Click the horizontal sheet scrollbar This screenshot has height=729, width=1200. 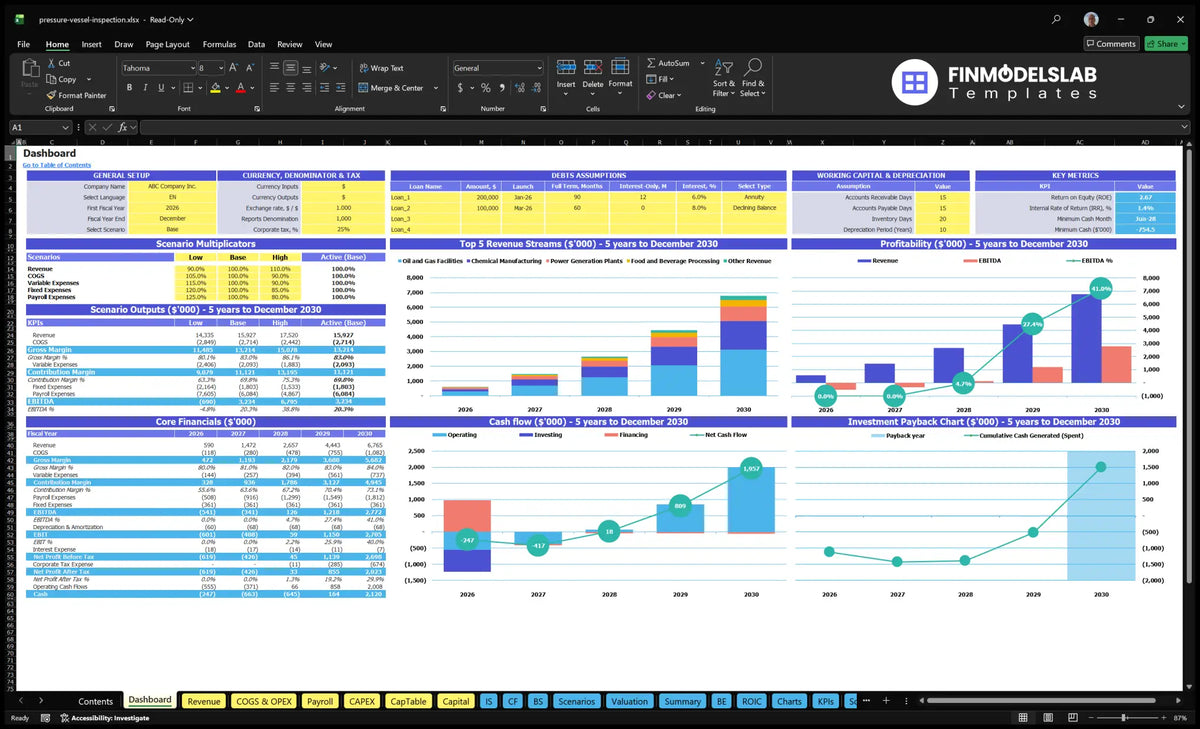[1040, 701]
